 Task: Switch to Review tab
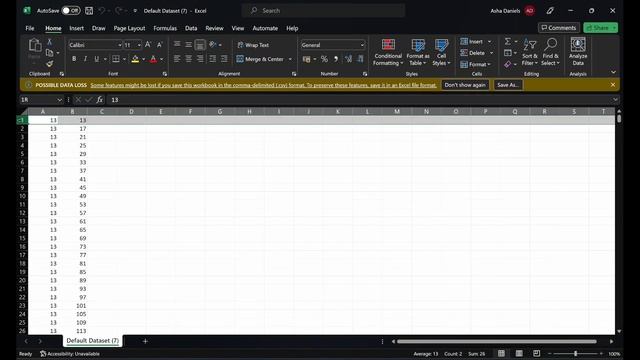click(214, 28)
